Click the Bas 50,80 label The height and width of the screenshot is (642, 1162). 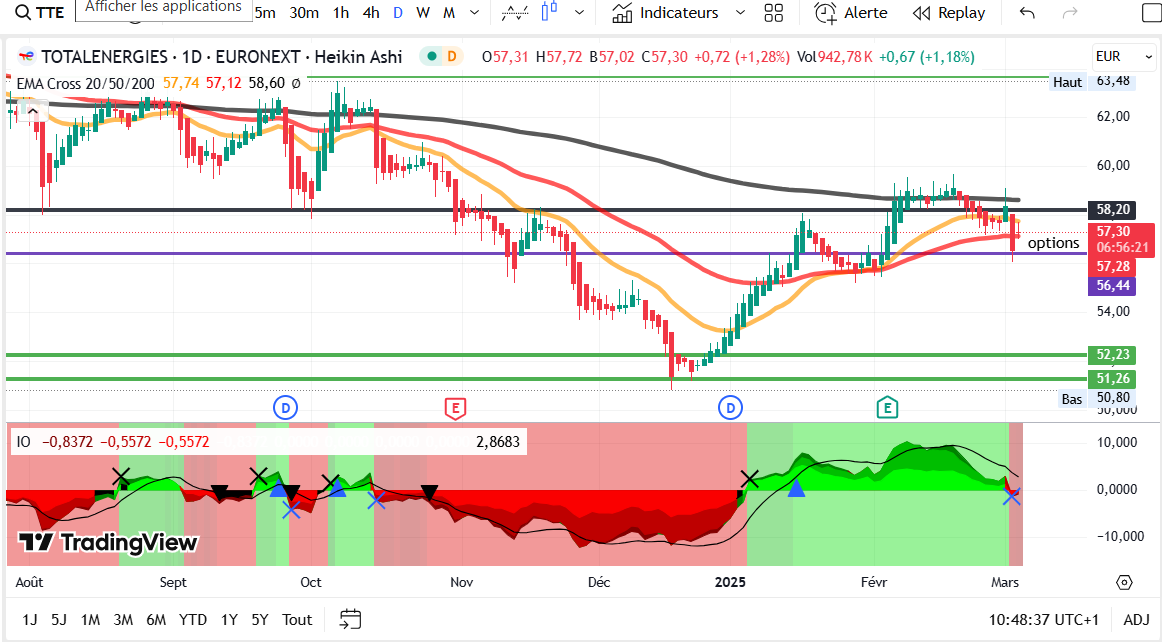[1097, 399]
